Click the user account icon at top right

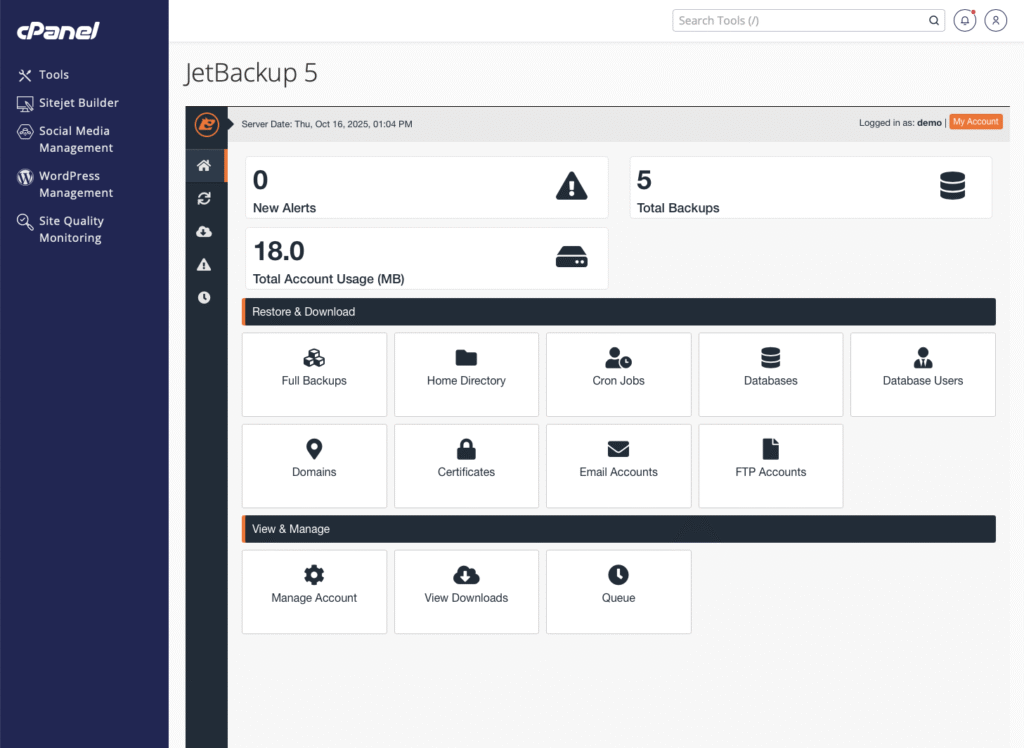click(995, 20)
